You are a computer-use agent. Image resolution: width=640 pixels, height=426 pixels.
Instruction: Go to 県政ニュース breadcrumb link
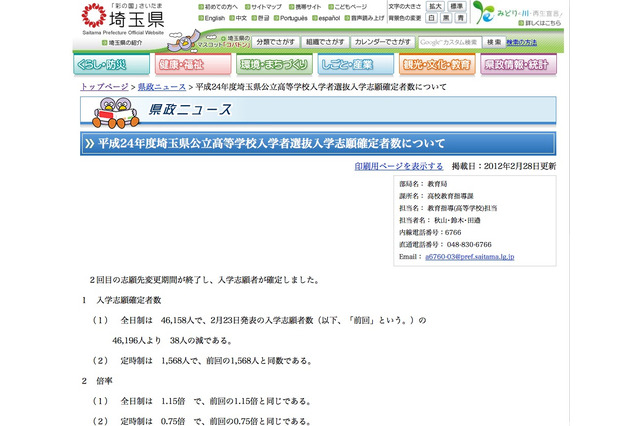(162, 87)
